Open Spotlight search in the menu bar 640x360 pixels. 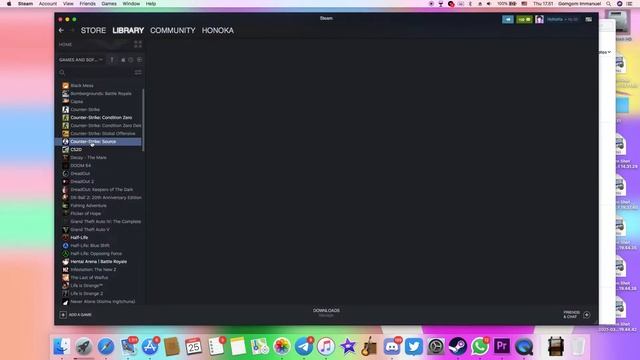[x=609, y=4]
